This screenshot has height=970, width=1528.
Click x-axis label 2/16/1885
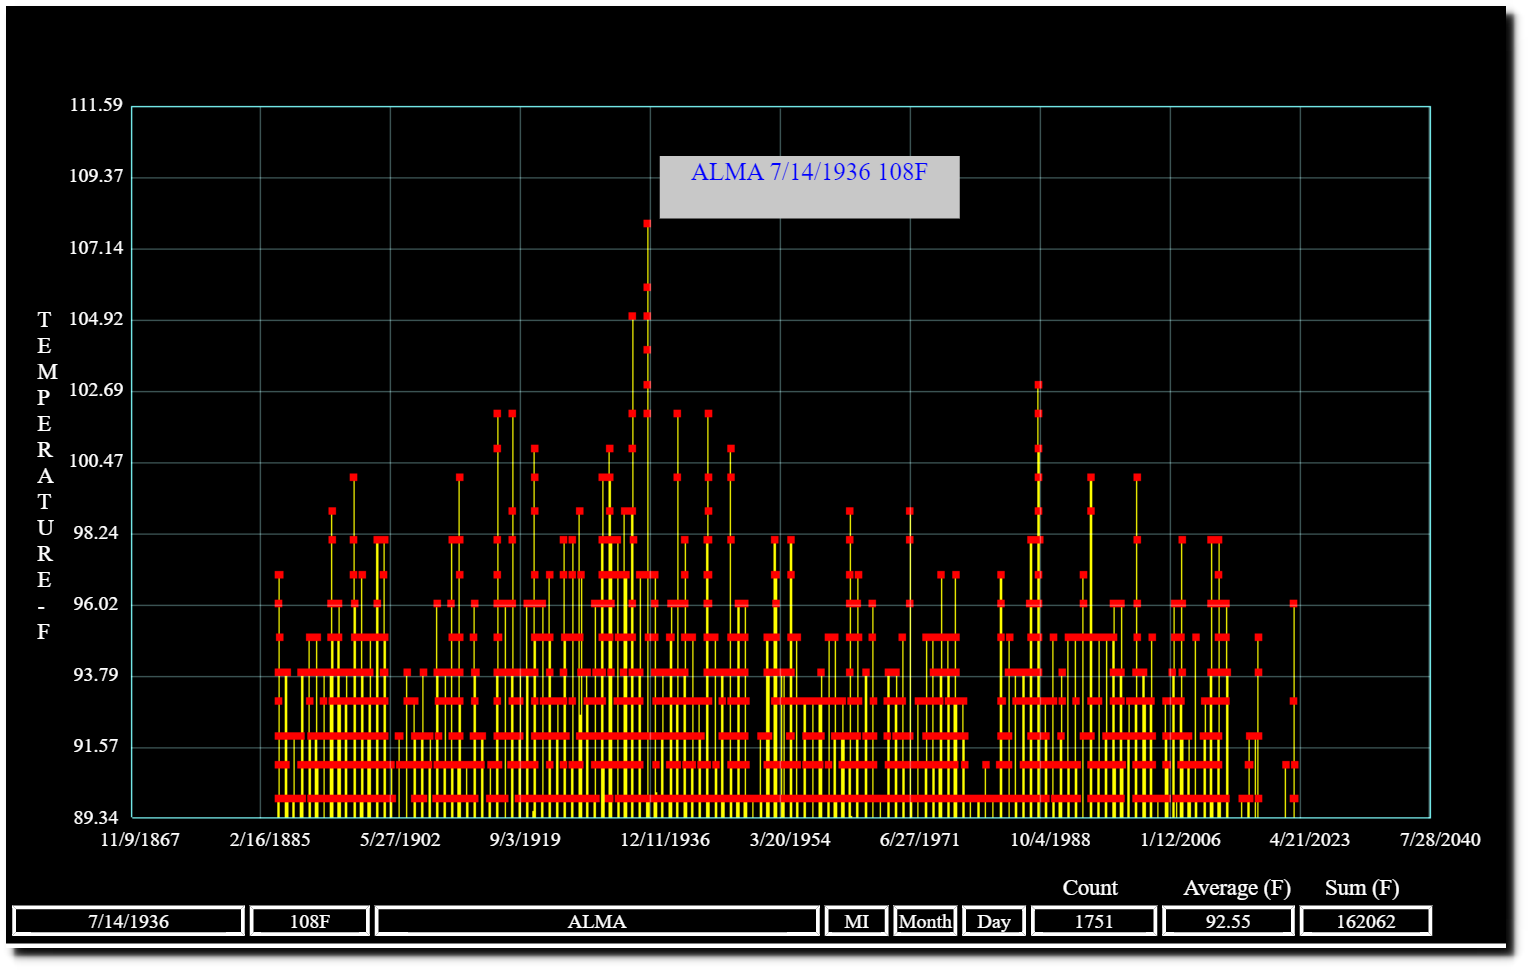click(270, 840)
